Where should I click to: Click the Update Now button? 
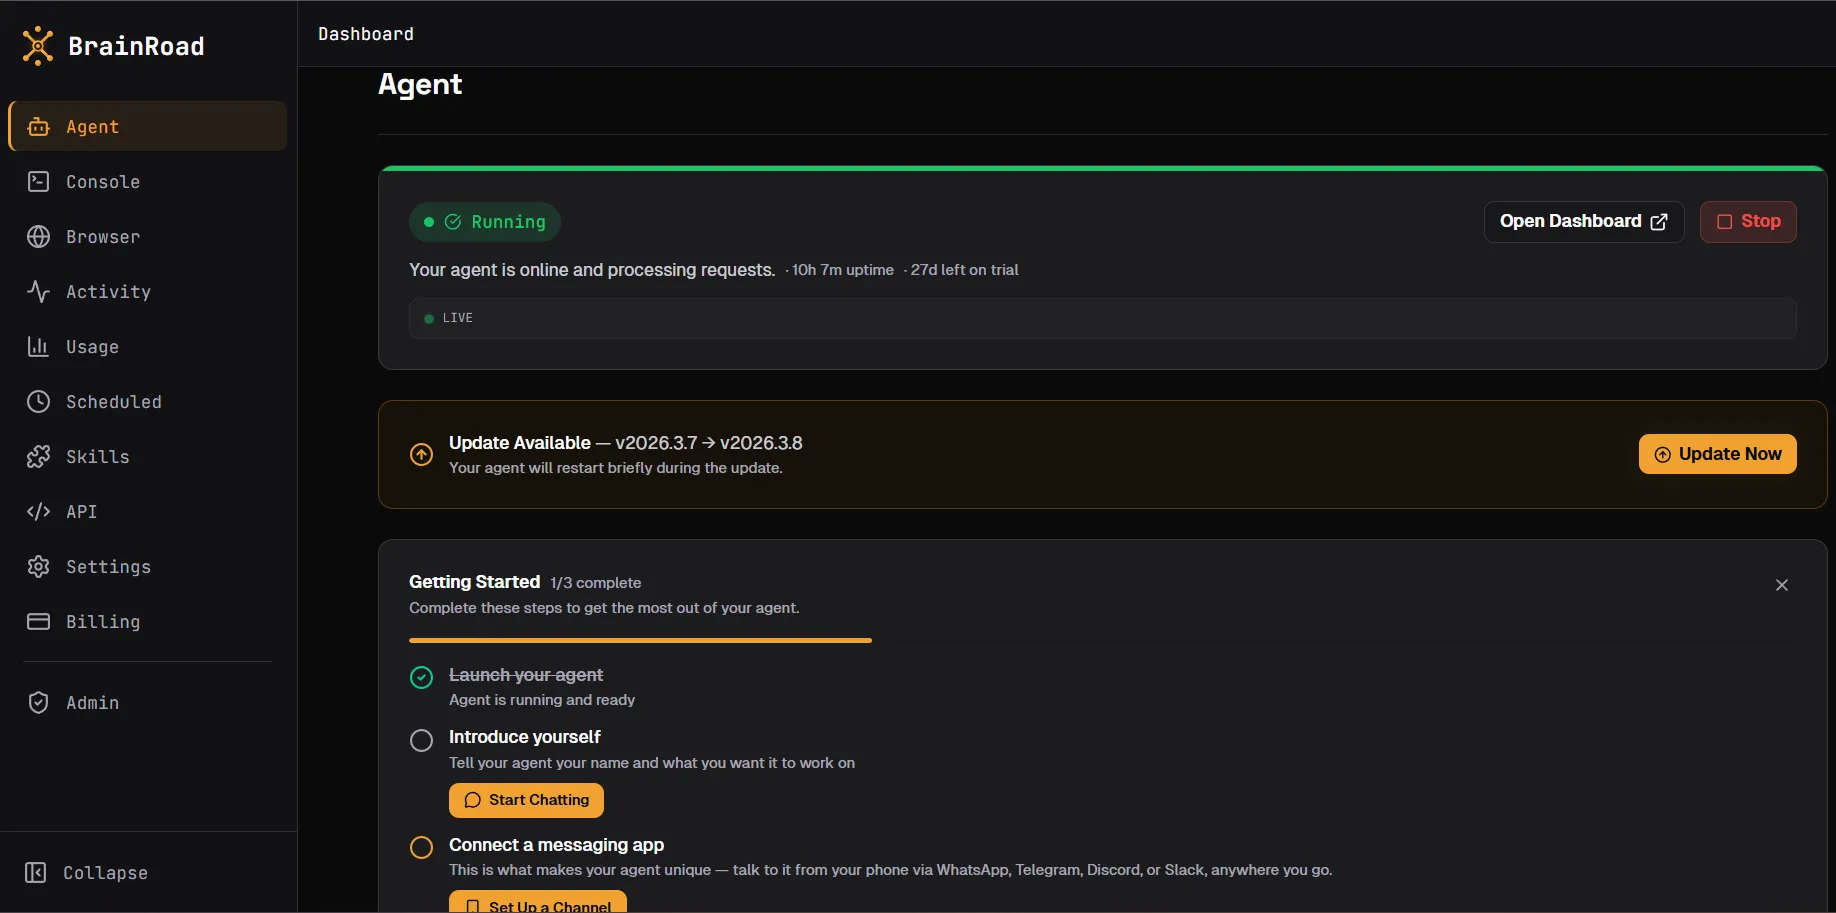tap(1718, 454)
